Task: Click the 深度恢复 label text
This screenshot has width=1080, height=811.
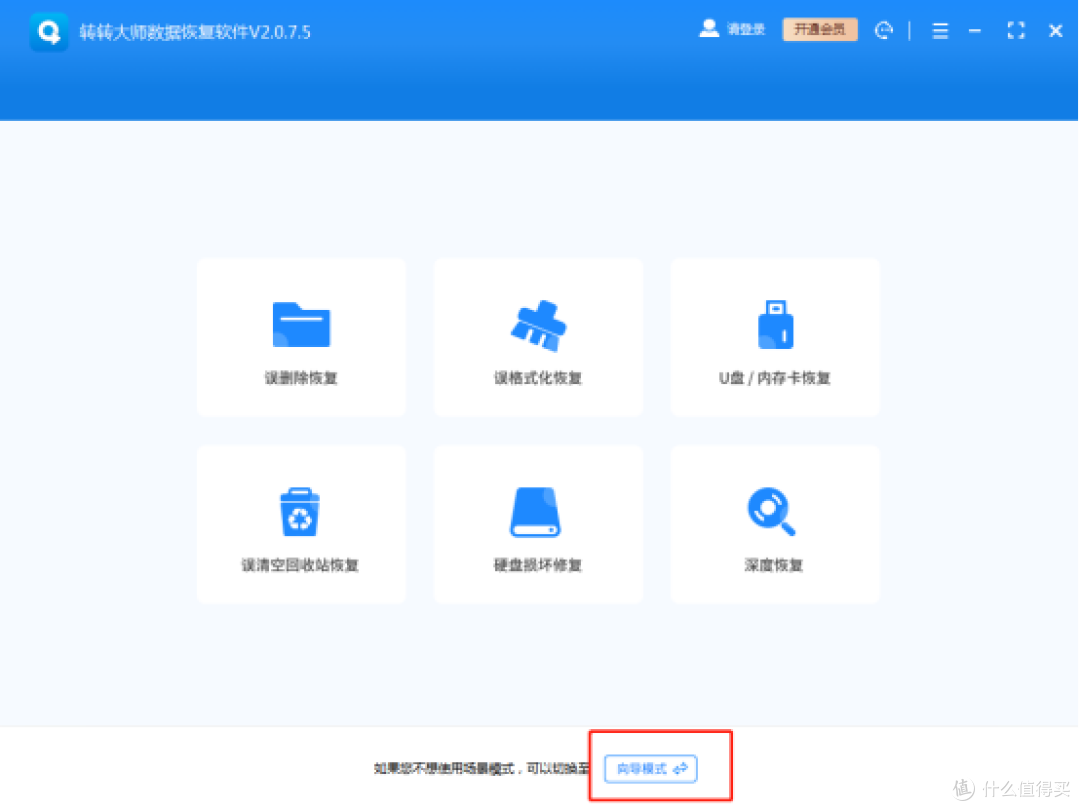Action: pos(773,565)
